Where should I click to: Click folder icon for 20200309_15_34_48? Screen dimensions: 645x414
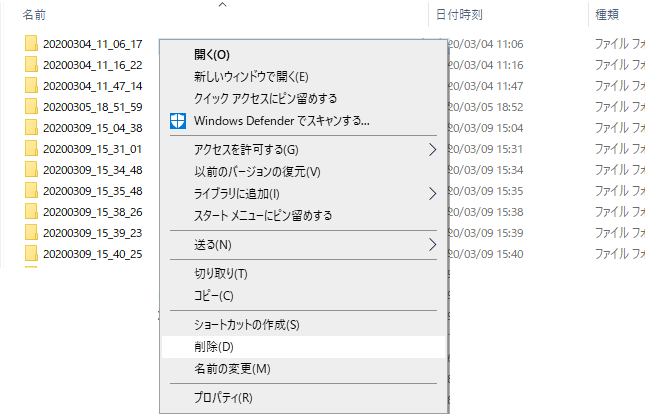point(31,170)
